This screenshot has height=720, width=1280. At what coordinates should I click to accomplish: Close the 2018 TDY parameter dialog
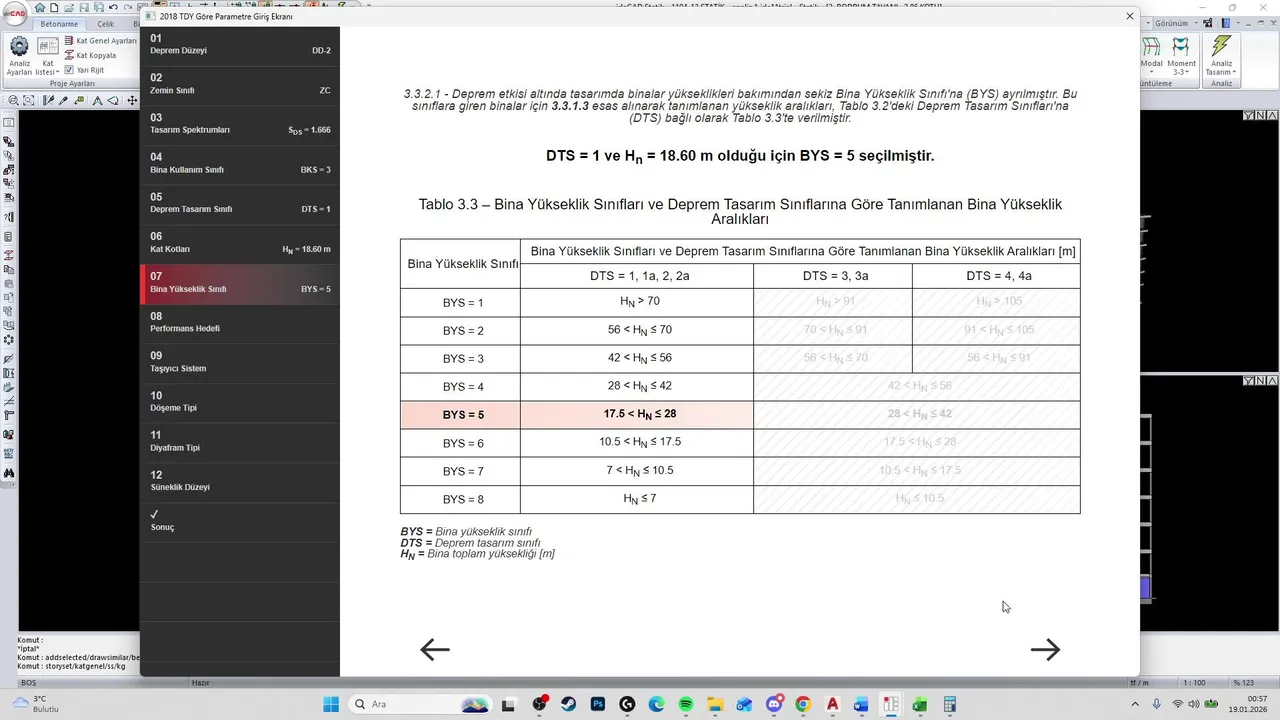coord(1130,16)
